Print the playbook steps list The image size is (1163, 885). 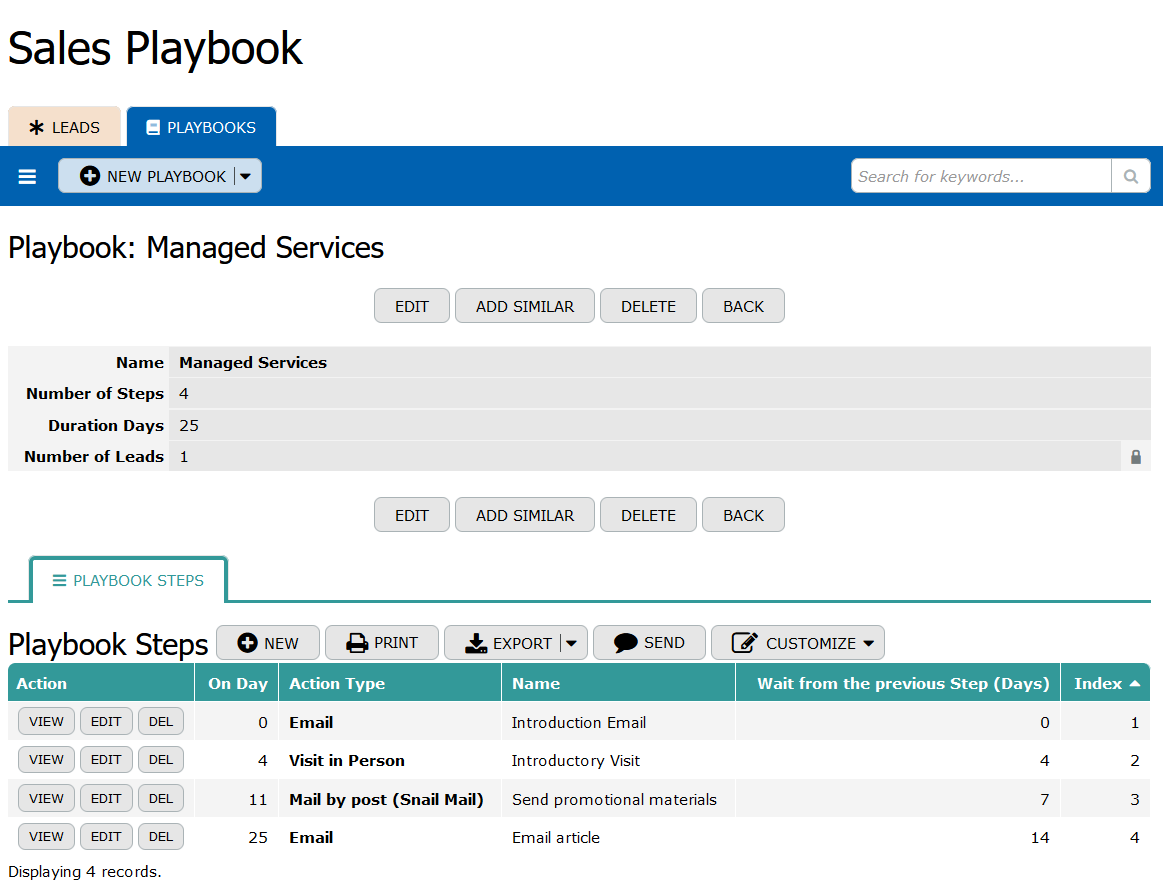382,643
